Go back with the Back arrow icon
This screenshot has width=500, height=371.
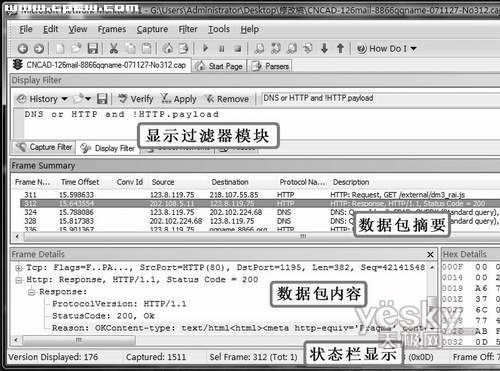click(23, 49)
